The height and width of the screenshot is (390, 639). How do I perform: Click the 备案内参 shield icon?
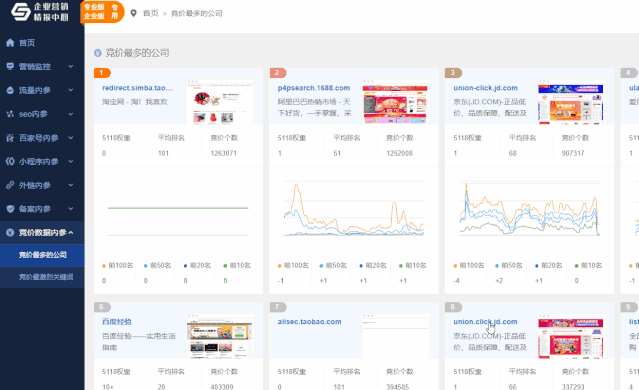(x=10, y=209)
